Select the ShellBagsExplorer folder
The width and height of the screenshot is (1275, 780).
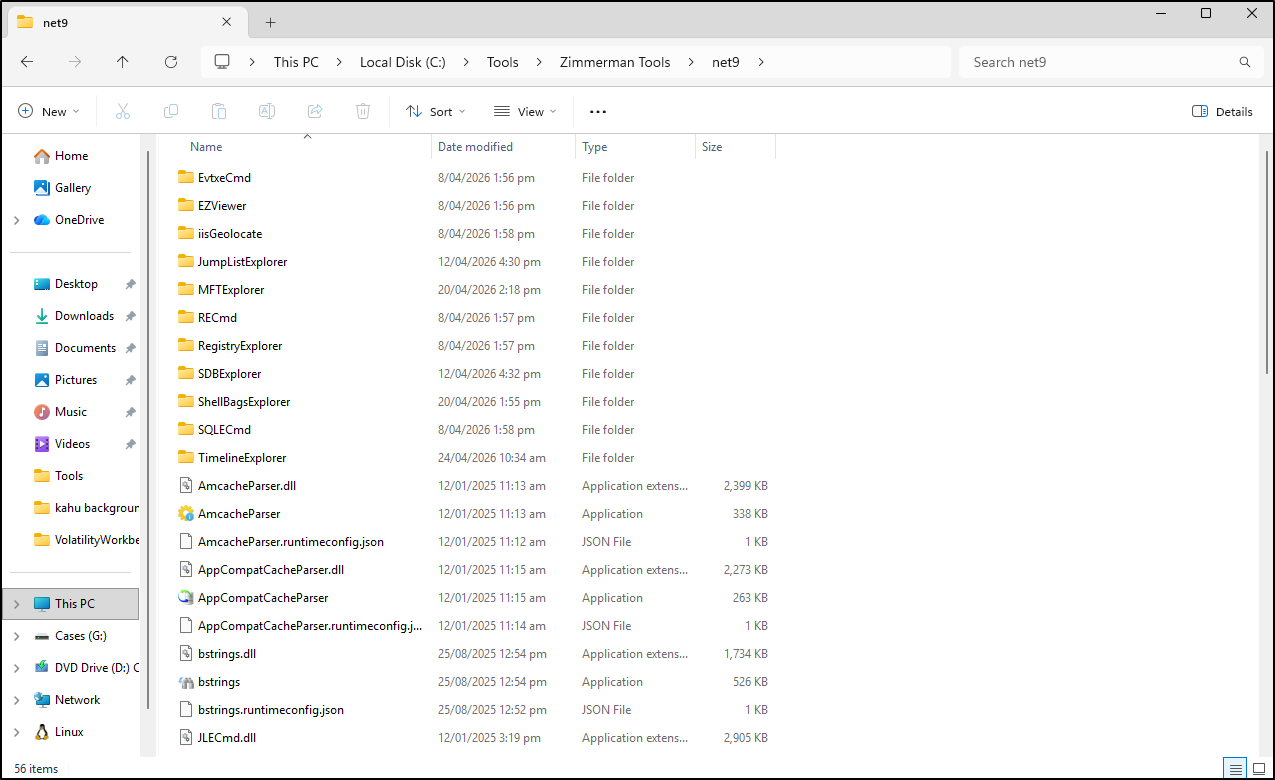(244, 402)
